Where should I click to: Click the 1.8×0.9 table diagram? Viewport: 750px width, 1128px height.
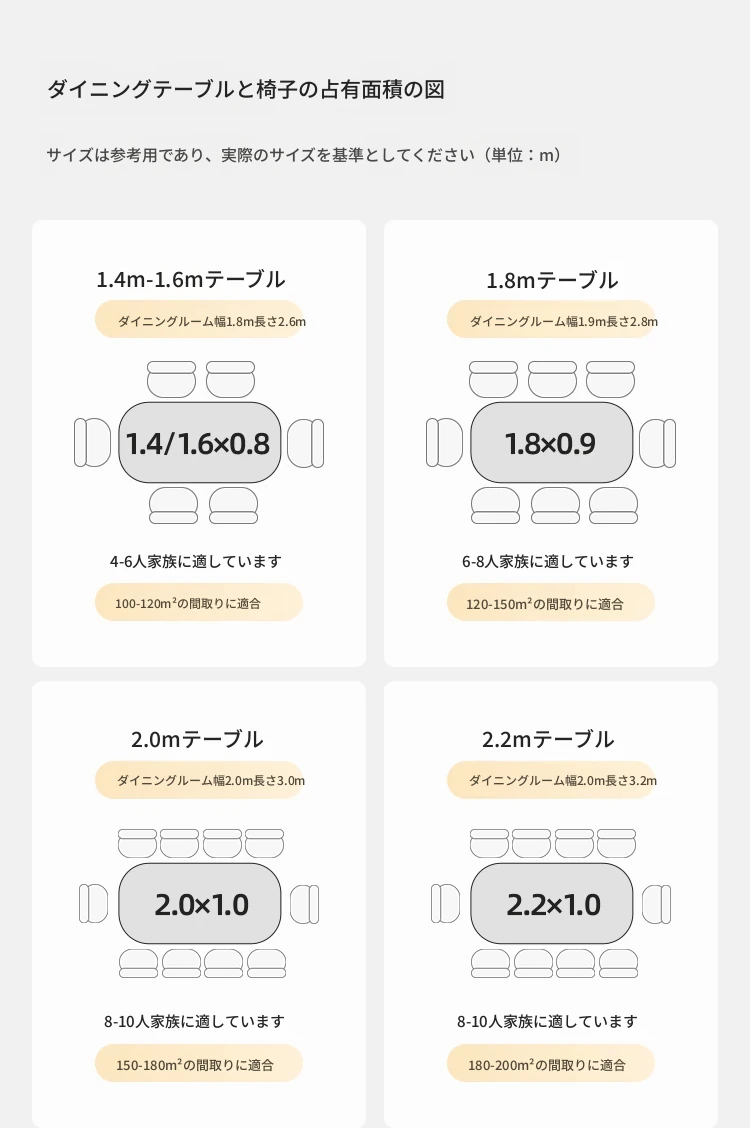tap(552, 442)
